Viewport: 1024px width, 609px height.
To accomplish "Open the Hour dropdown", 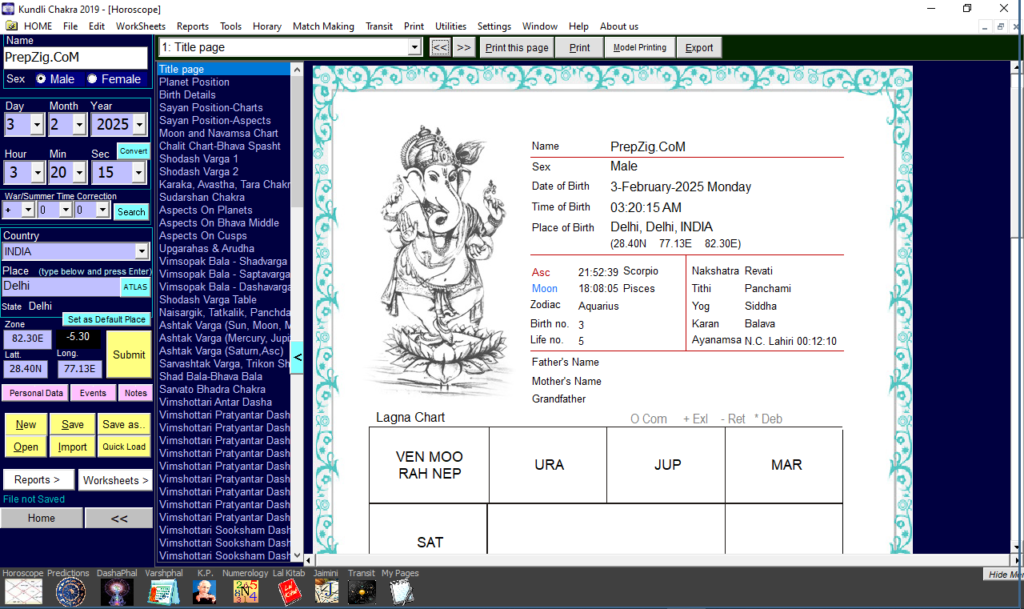I will pyautogui.click(x=37, y=172).
